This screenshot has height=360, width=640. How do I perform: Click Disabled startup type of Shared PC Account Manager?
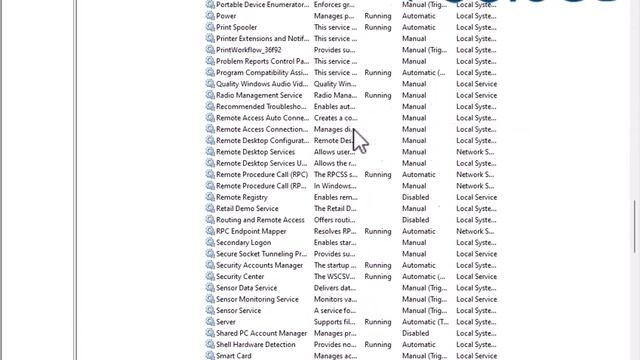[416, 333]
